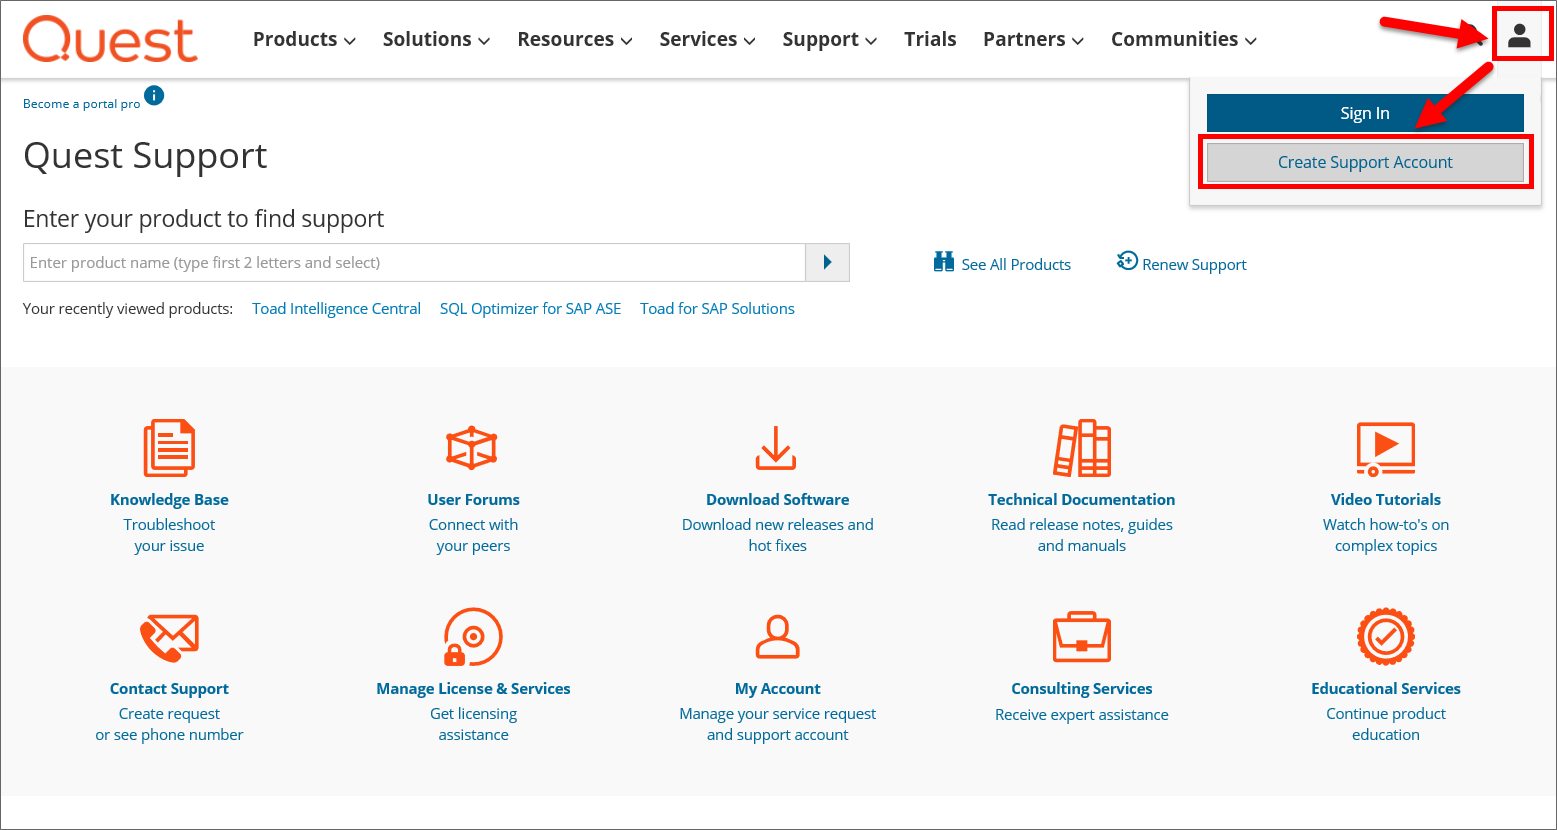Click the Technical Documentation books icon
This screenshot has height=830, width=1557.
click(x=1082, y=448)
